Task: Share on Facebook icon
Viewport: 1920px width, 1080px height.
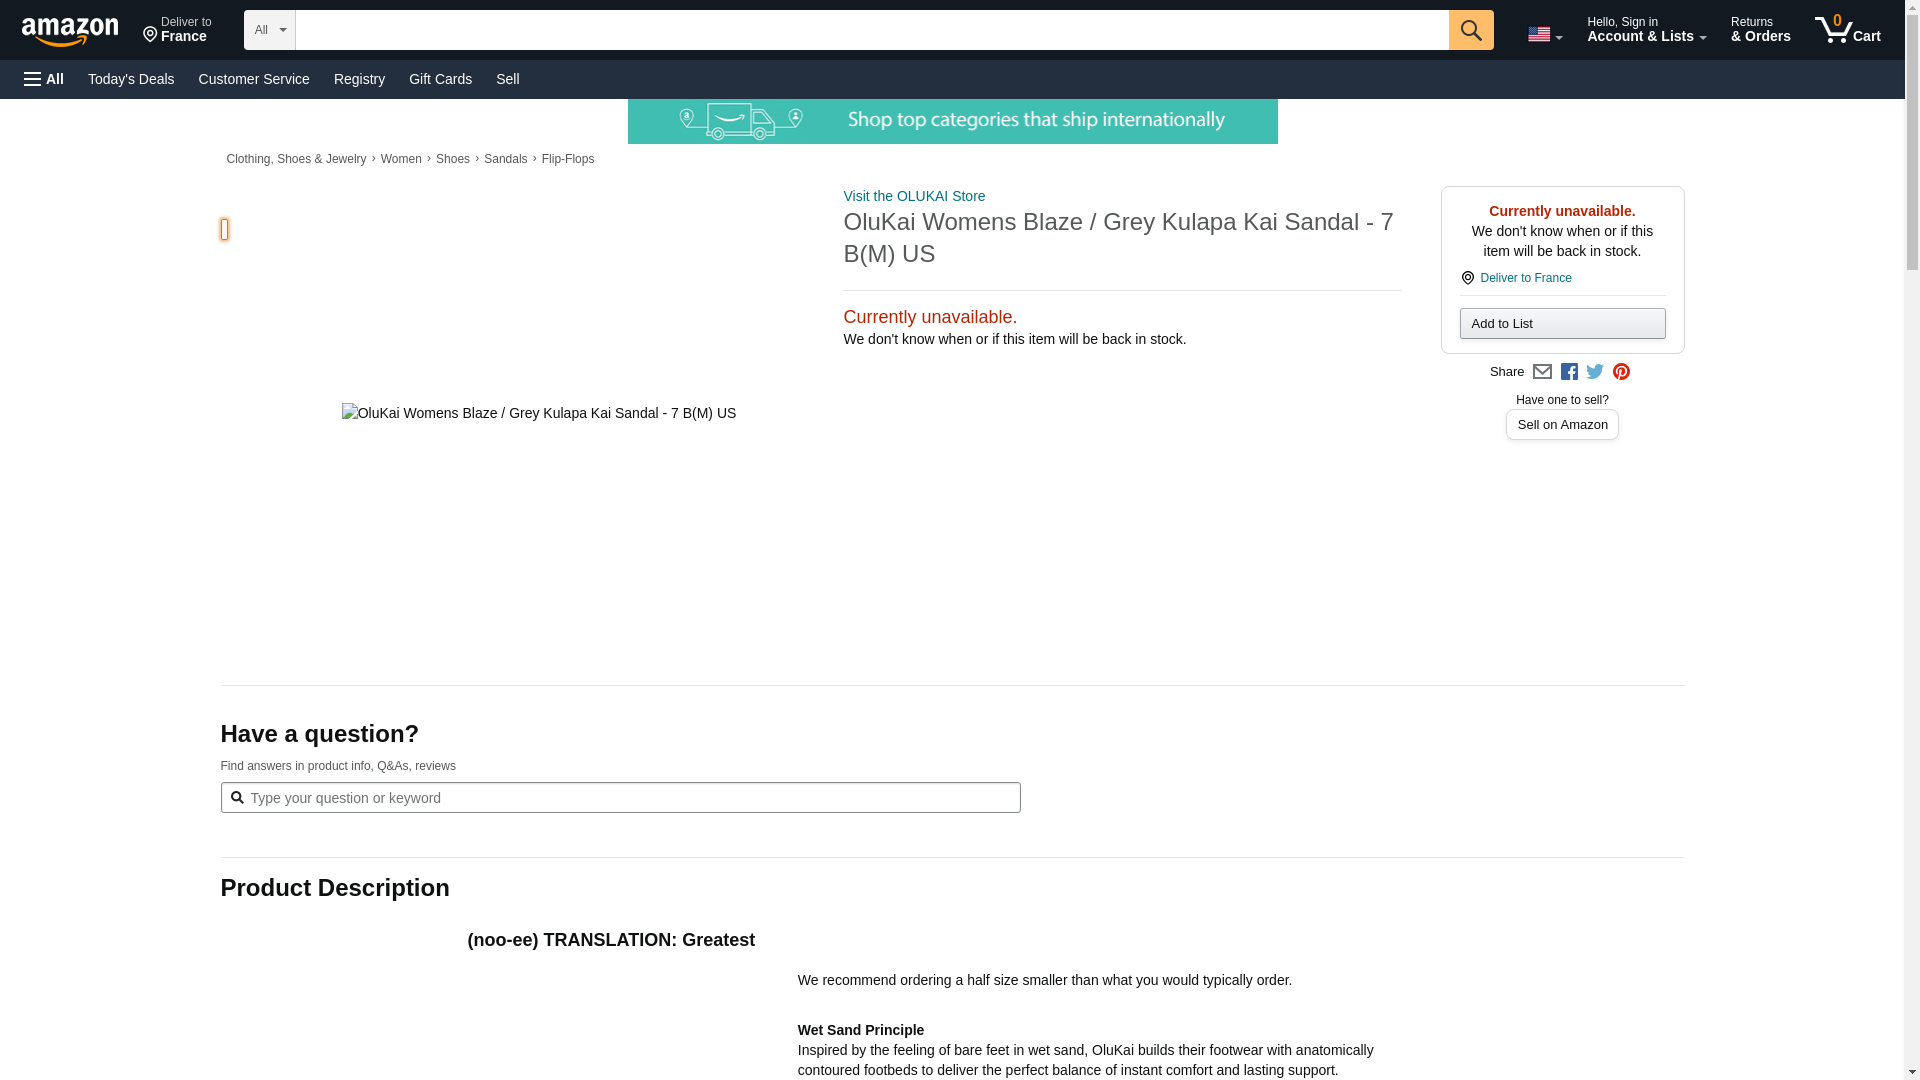Action: (1569, 372)
